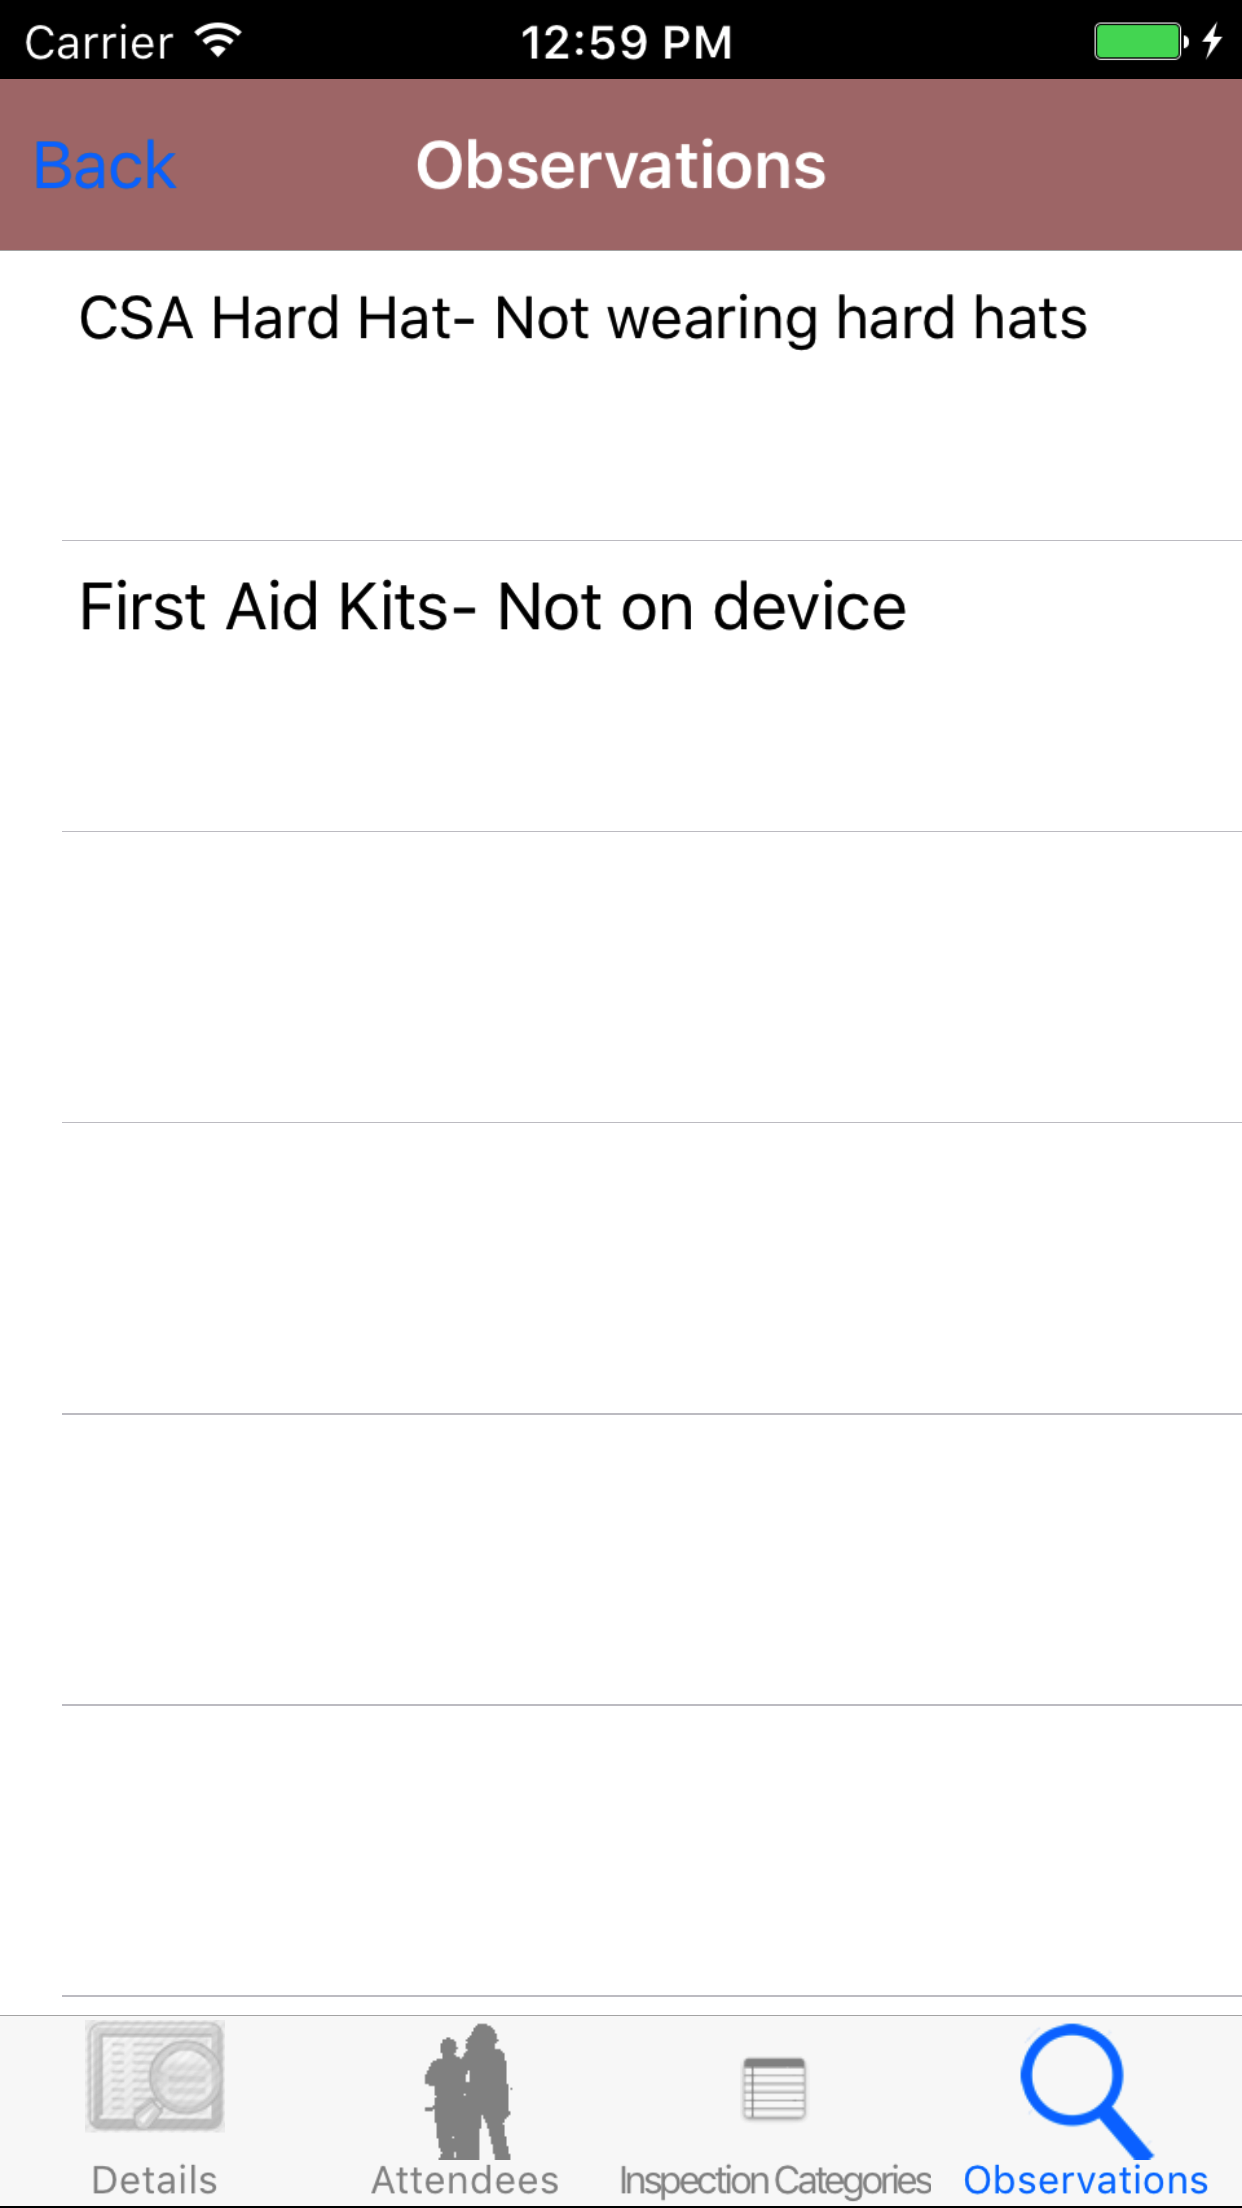This screenshot has height=2208, width=1242.
Task: Select the Observations tab label
Action: point(1086,2180)
